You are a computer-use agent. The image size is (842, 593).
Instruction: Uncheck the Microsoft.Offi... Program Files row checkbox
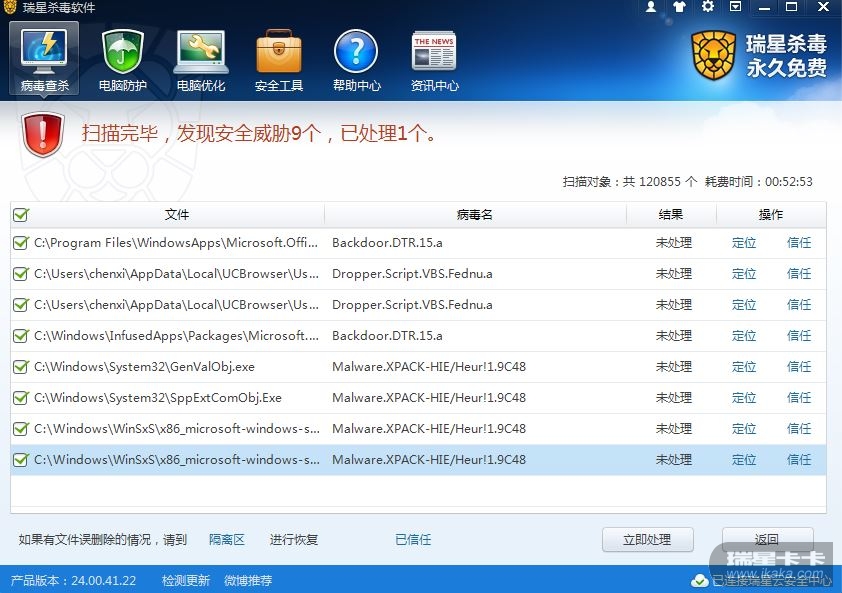click(21, 243)
